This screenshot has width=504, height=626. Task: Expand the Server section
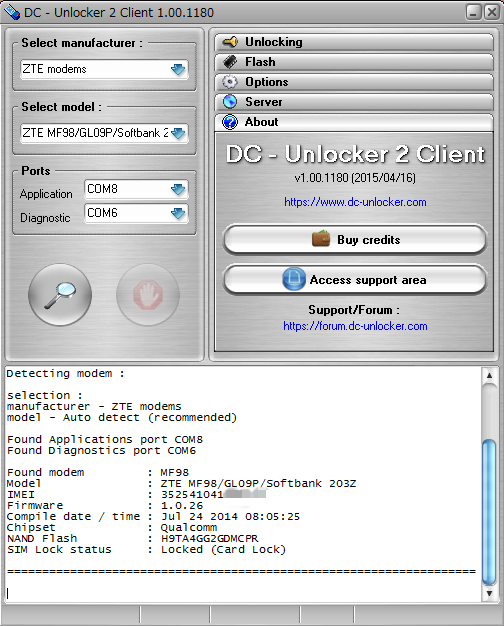[354, 102]
